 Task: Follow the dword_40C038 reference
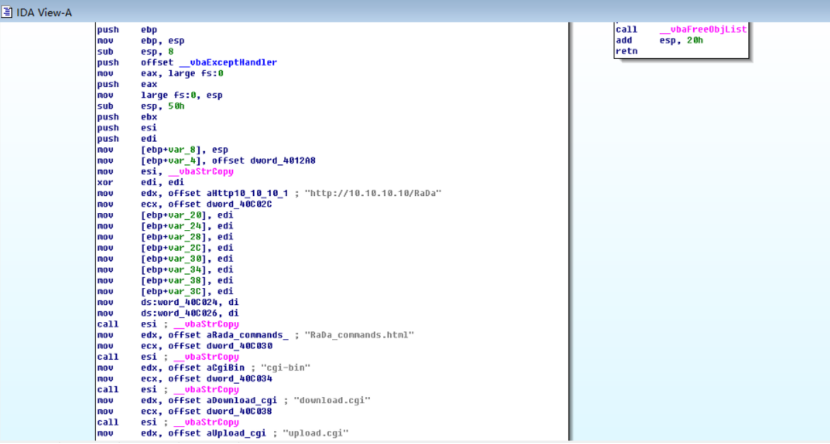[x=239, y=411]
